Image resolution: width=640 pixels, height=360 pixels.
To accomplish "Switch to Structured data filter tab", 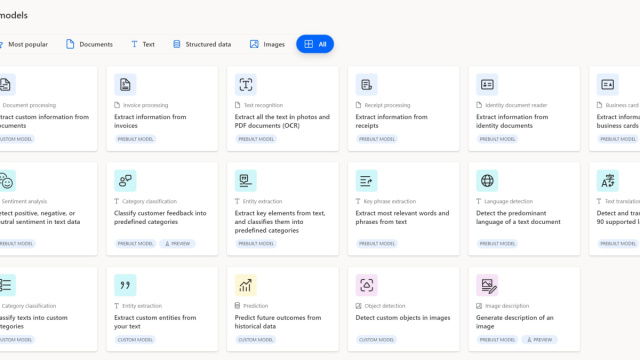I will 202,44.
